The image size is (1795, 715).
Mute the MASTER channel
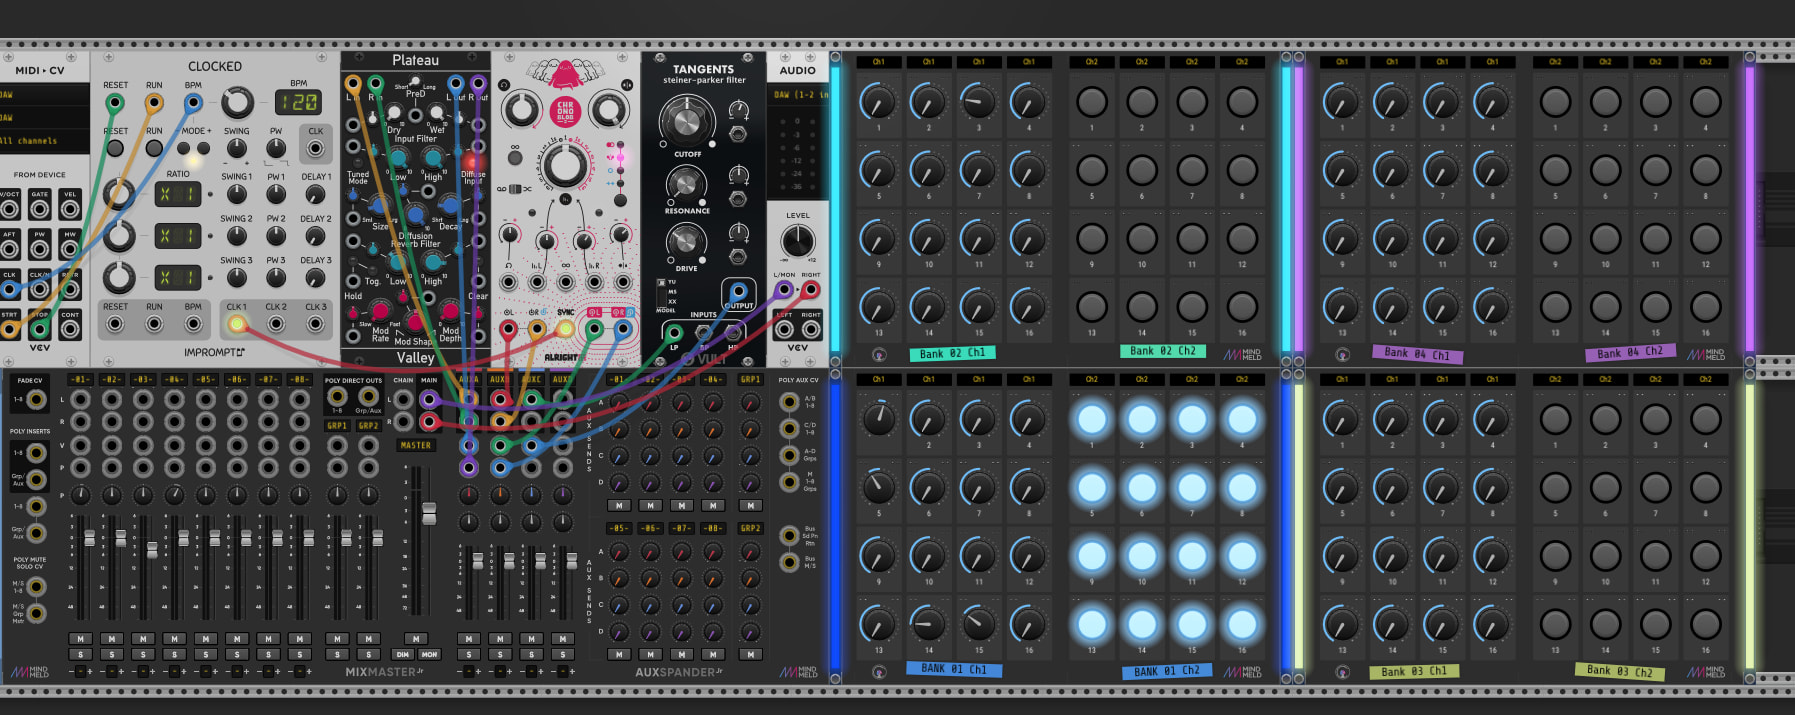click(x=416, y=639)
